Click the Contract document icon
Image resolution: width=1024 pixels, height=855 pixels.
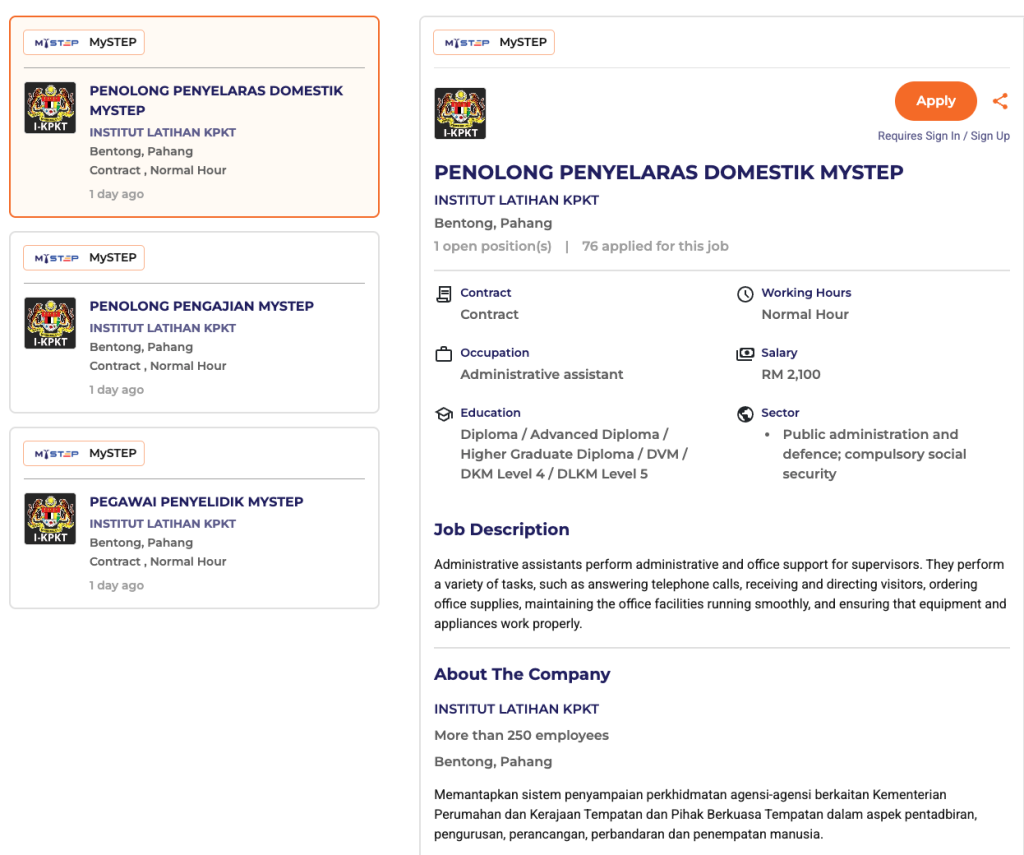point(444,294)
